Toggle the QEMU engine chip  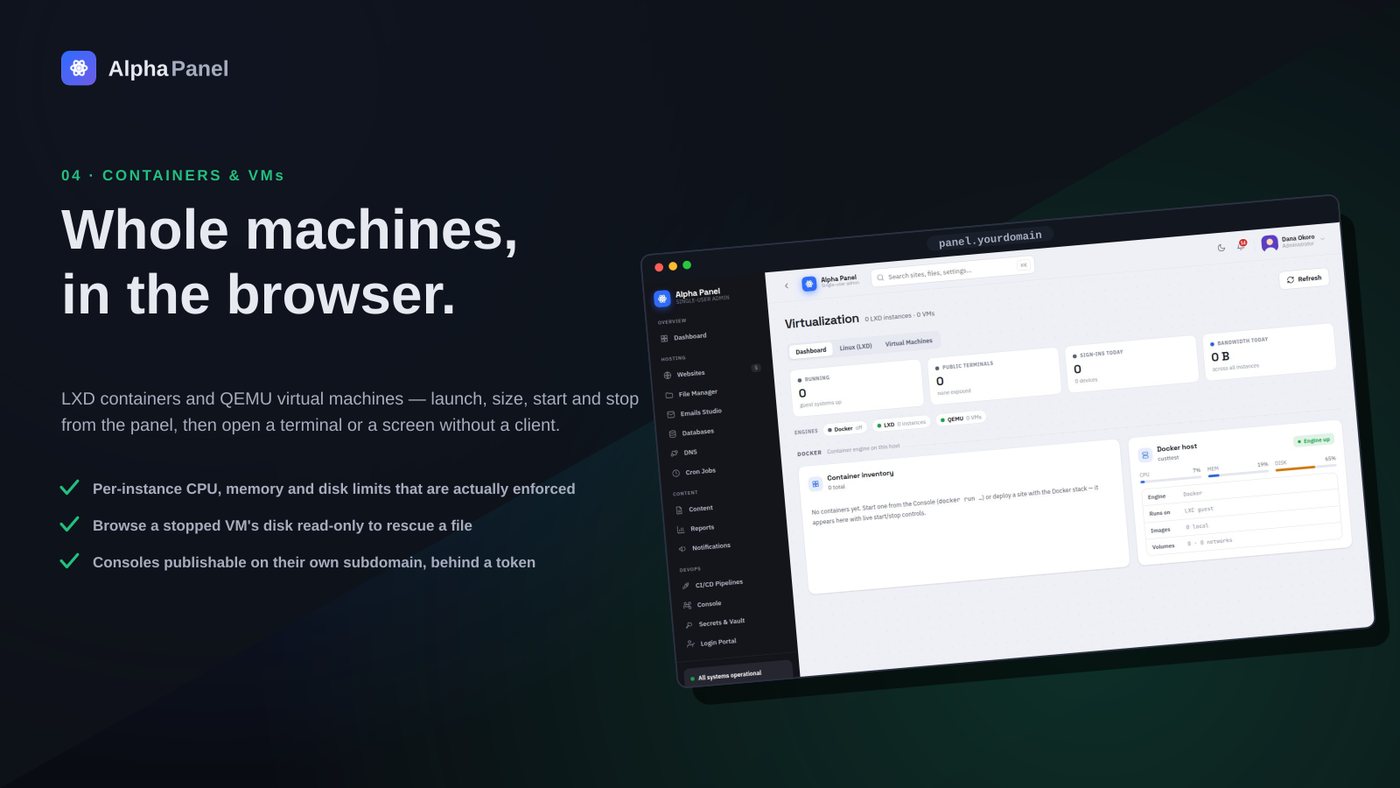point(961,418)
